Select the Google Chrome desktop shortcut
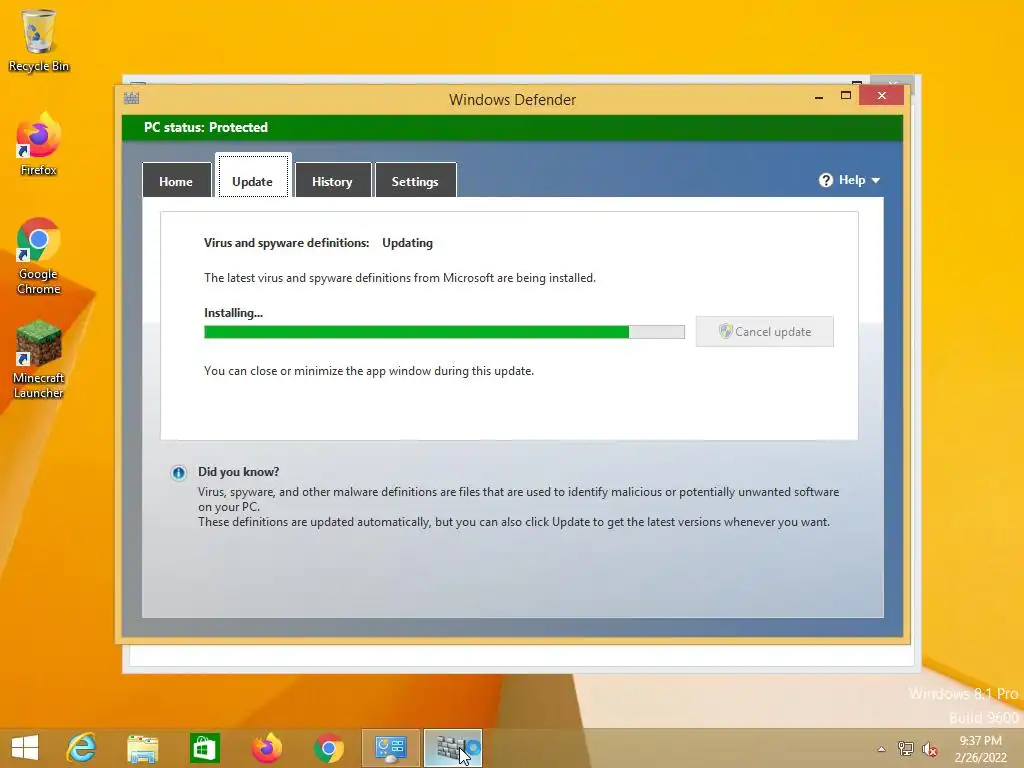The image size is (1024, 768). tap(39, 256)
